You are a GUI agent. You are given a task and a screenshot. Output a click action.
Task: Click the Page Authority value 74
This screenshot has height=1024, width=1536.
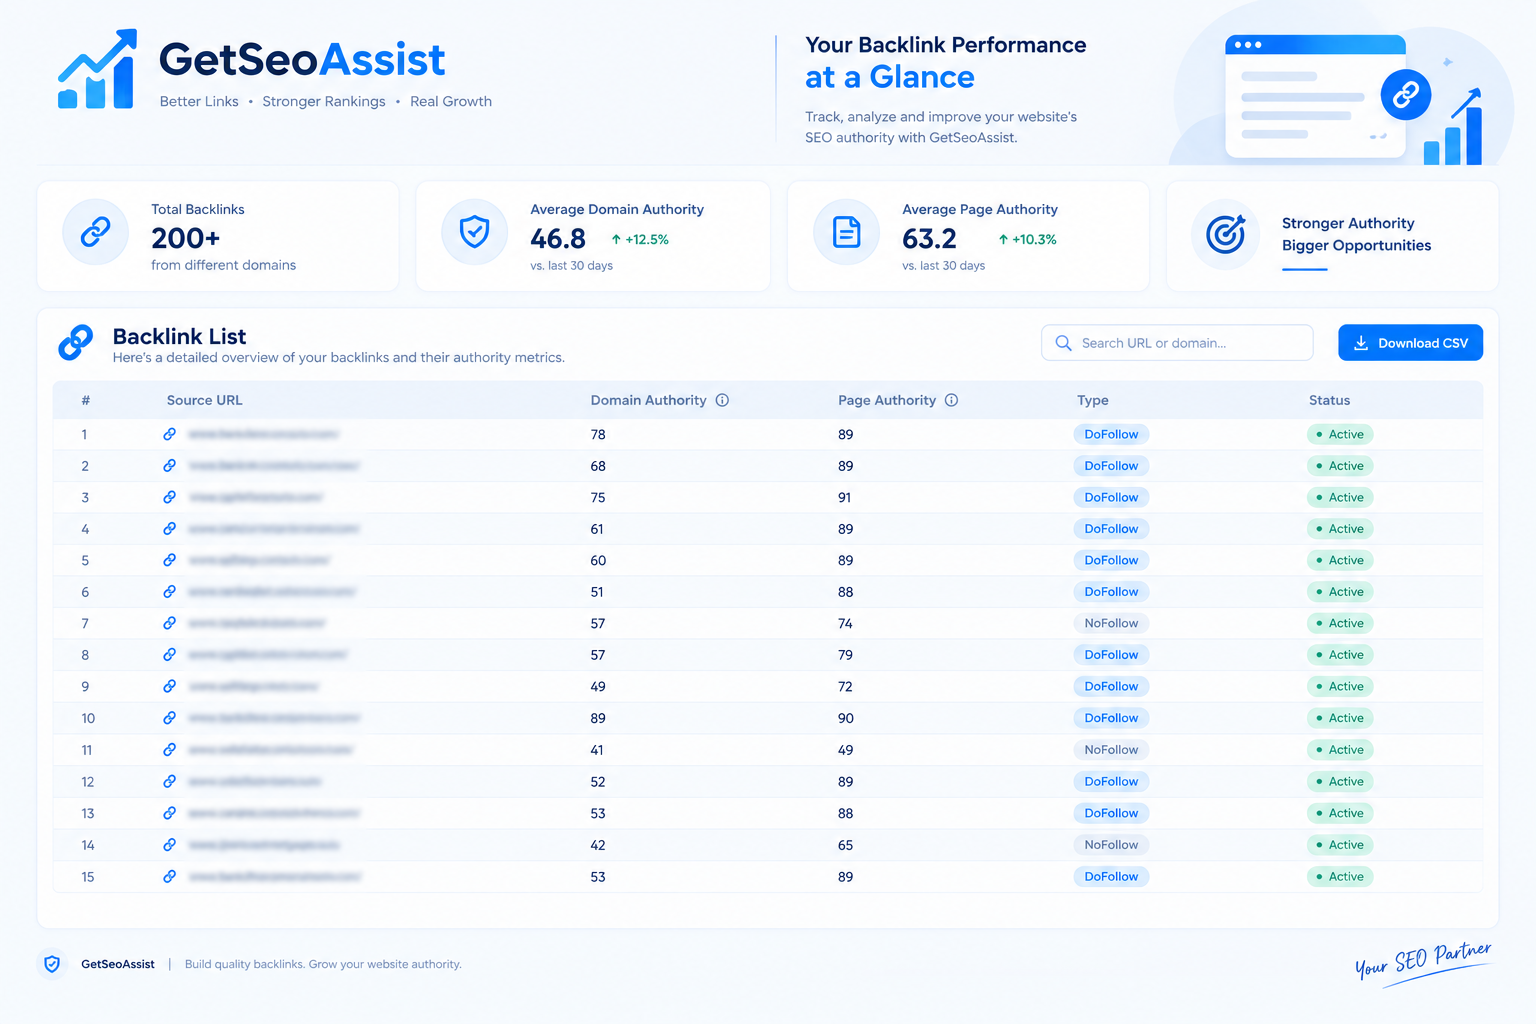coord(846,623)
